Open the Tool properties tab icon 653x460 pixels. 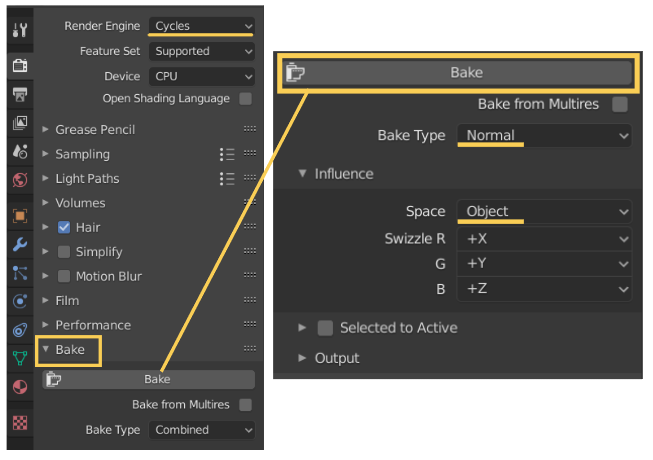click(20, 30)
